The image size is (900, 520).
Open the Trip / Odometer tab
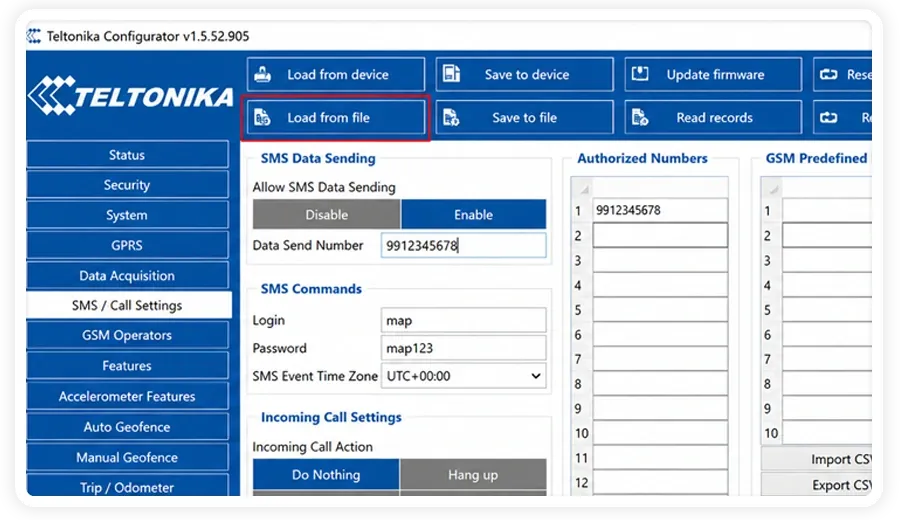(x=127, y=487)
